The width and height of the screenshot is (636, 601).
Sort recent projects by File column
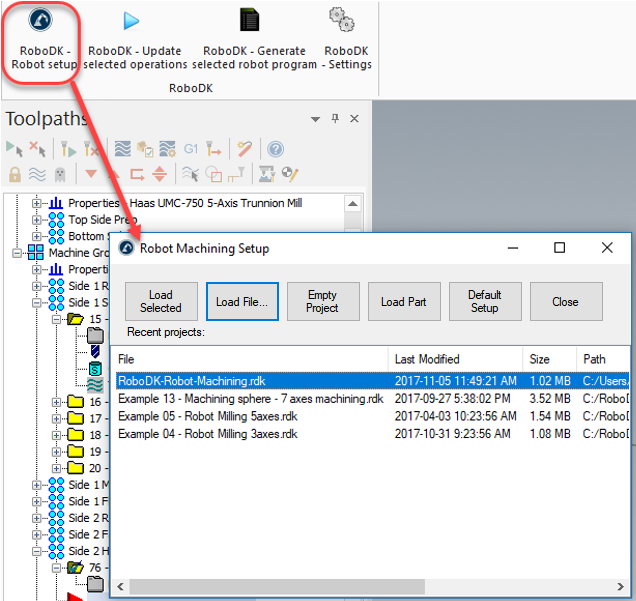pos(250,359)
